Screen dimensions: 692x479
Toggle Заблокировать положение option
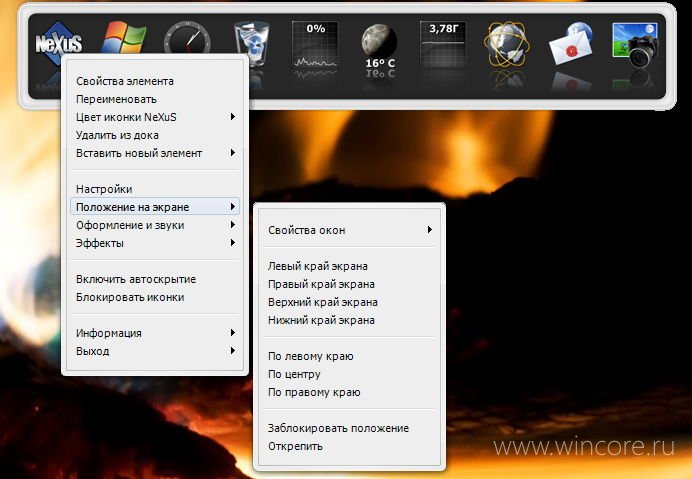(350, 428)
